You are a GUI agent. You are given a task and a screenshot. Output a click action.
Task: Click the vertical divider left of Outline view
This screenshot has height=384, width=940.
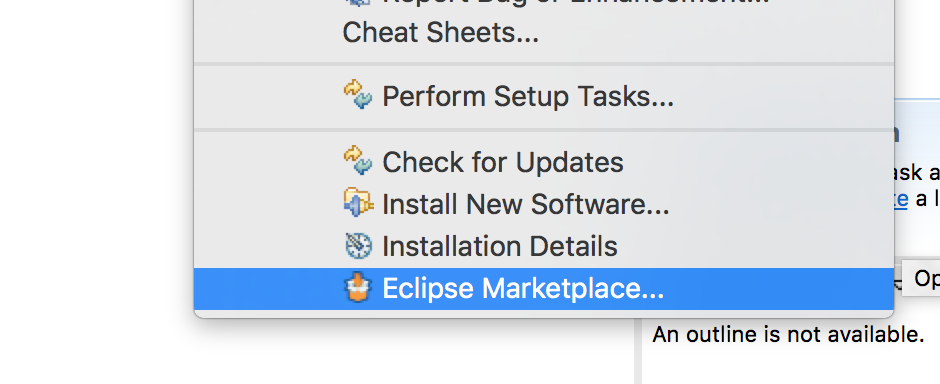638,350
